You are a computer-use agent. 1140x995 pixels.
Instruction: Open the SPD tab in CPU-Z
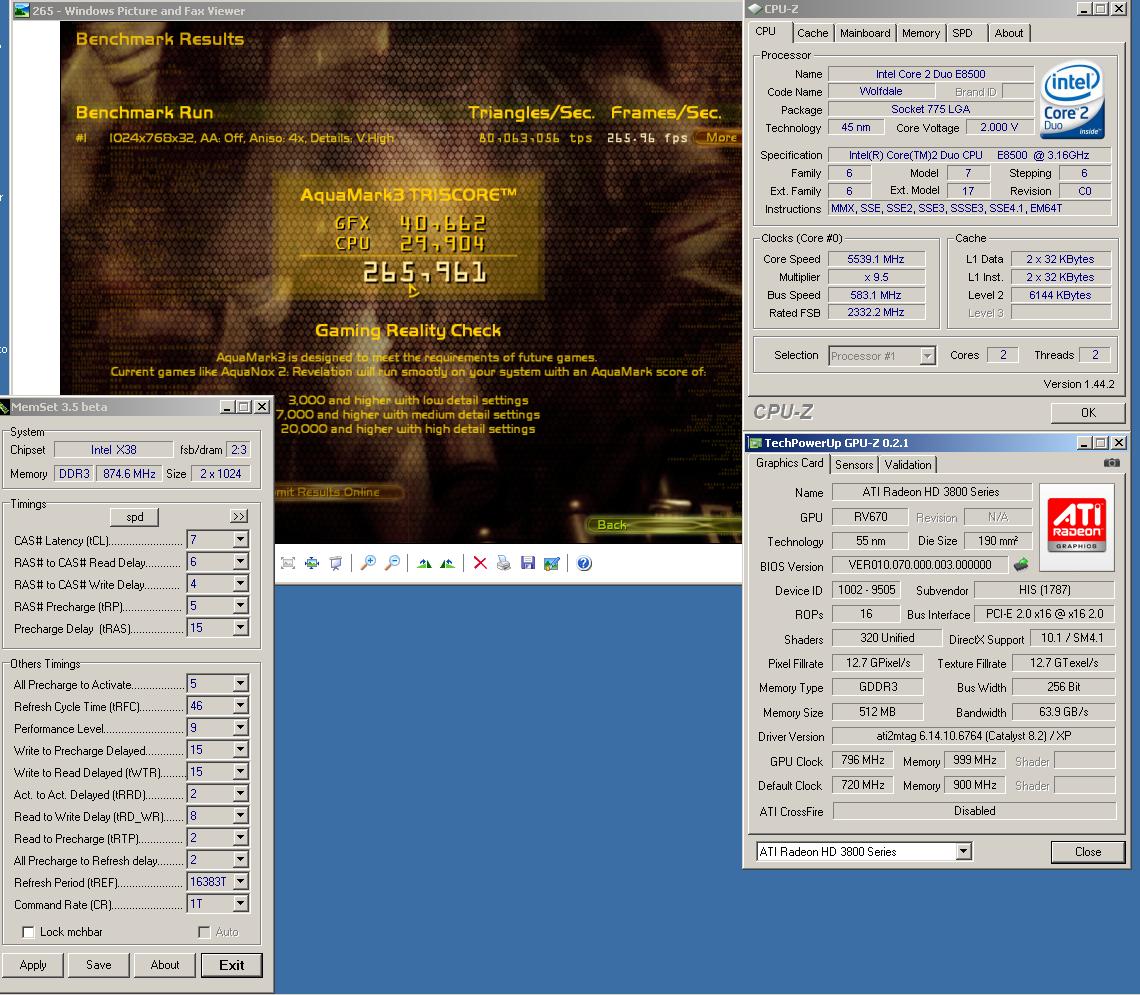963,33
